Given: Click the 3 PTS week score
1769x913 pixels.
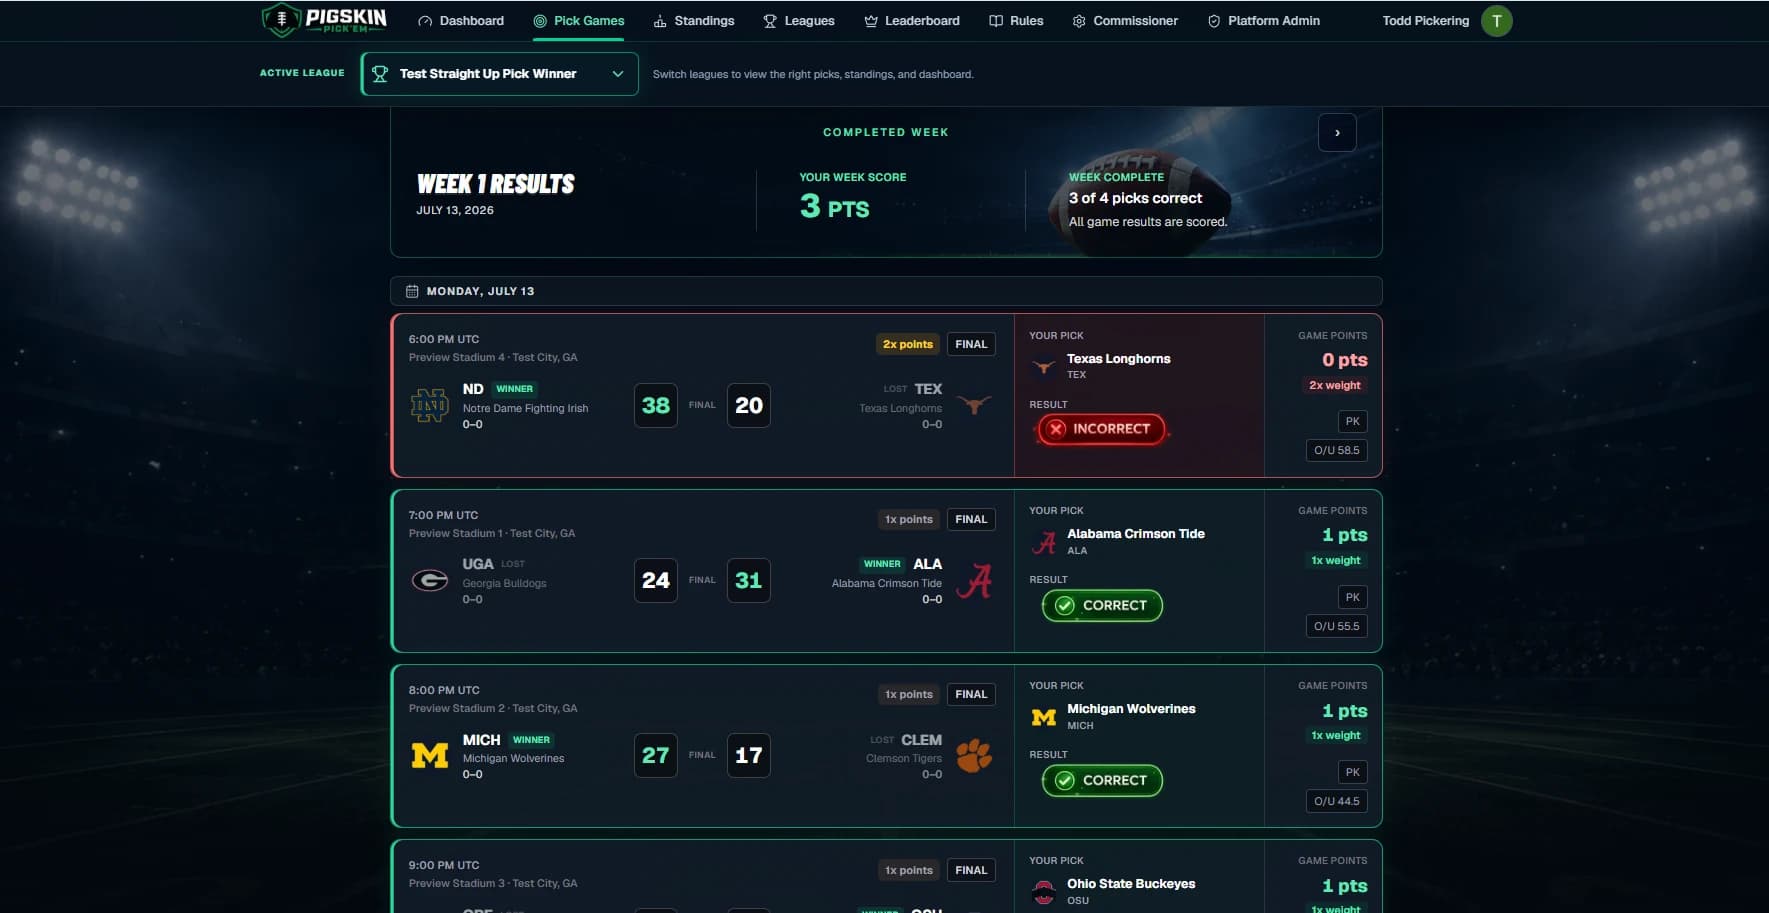Looking at the screenshot, I should point(834,207).
